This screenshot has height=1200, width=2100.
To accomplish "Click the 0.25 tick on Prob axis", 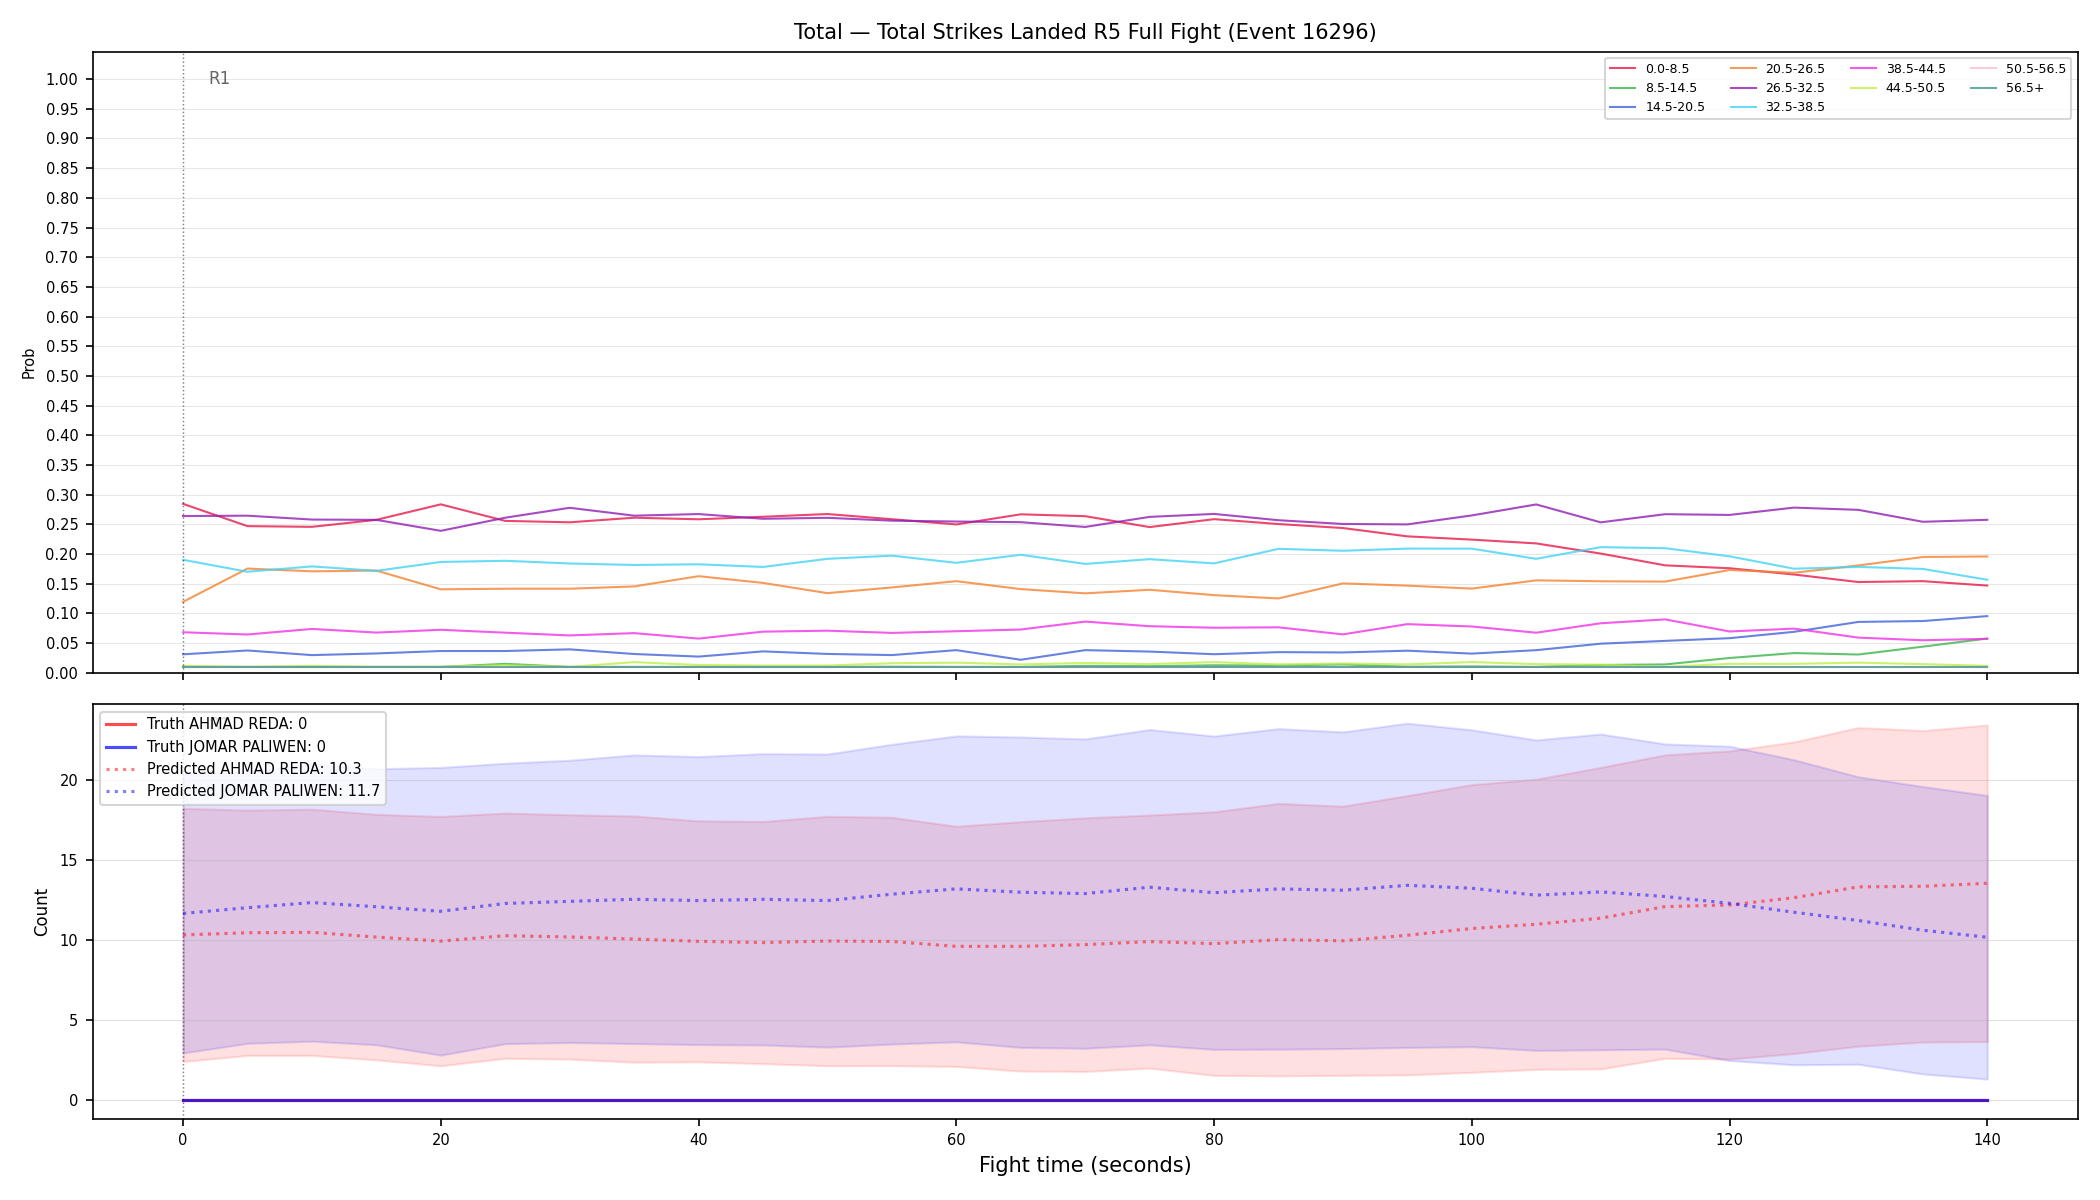I will pyautogui.click(x=62, y=525).
